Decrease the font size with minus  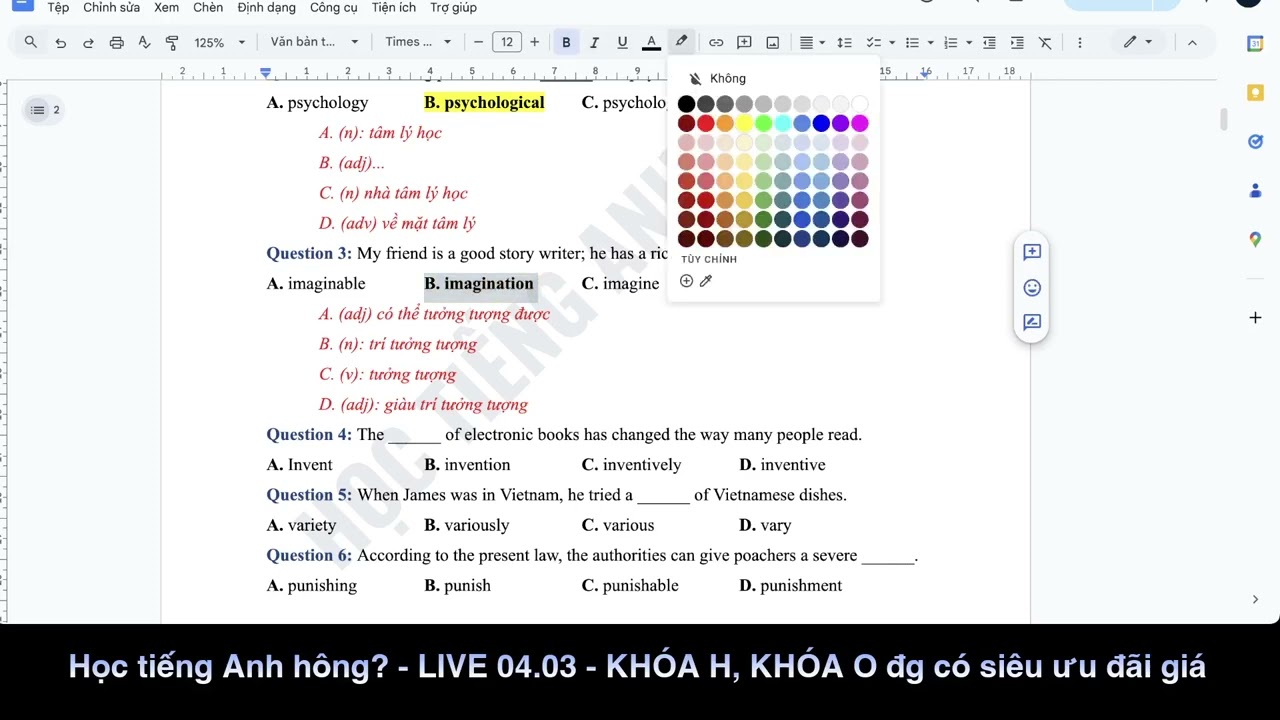click(x=479, y=42)
